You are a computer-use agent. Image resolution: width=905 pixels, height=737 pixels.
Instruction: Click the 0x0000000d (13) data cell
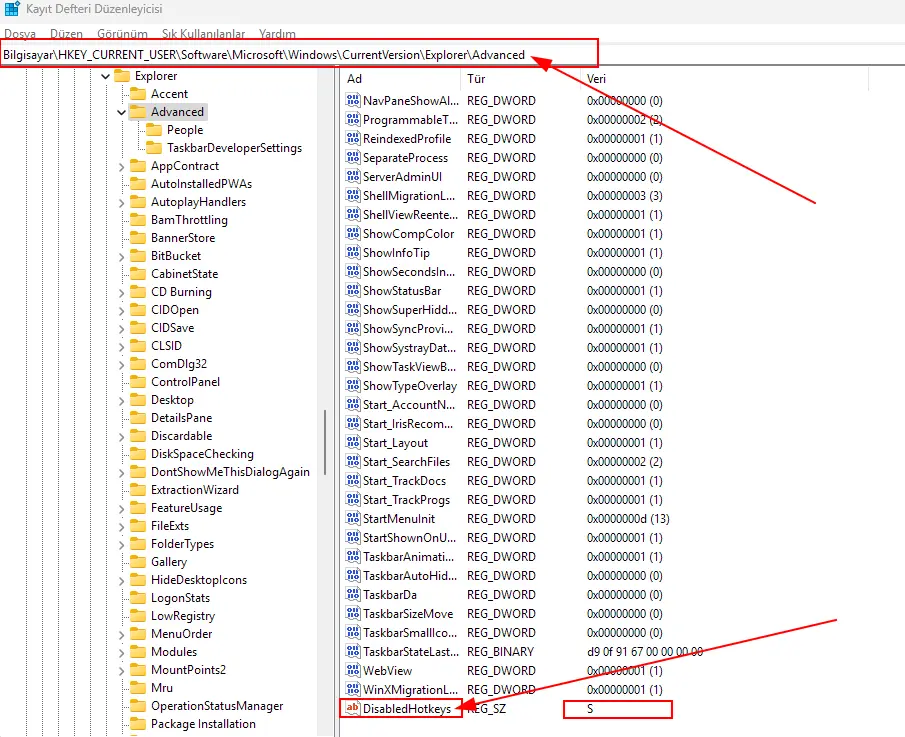click(x=628, y=518)
